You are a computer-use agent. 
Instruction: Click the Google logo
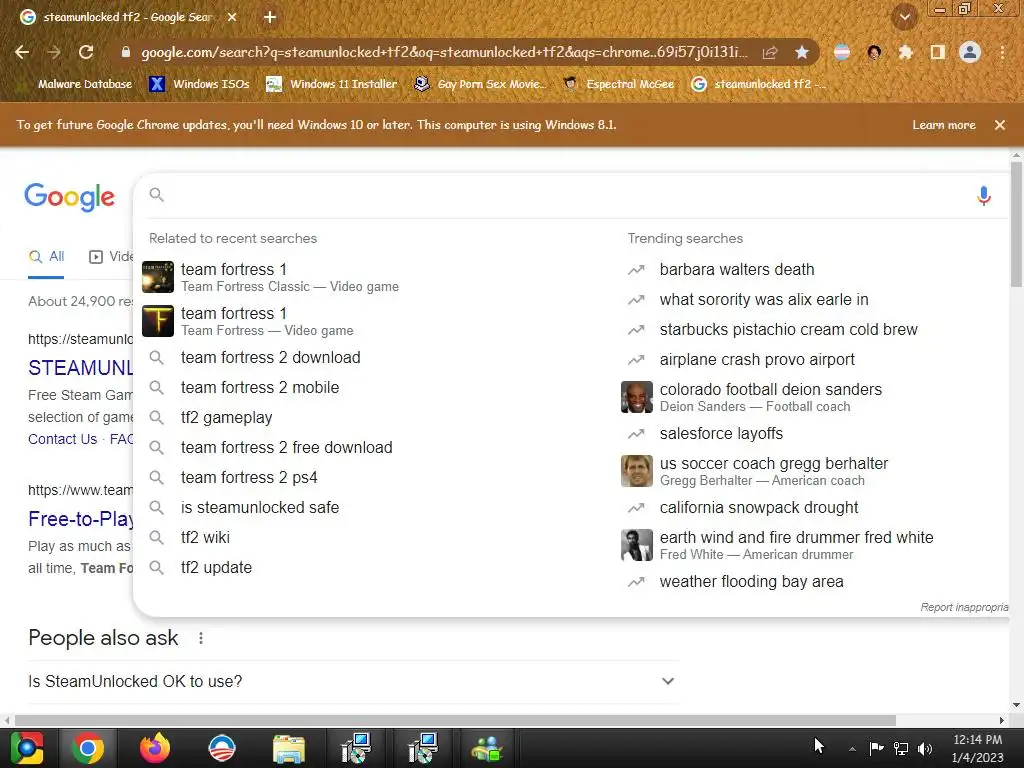(x=70, y=197)
